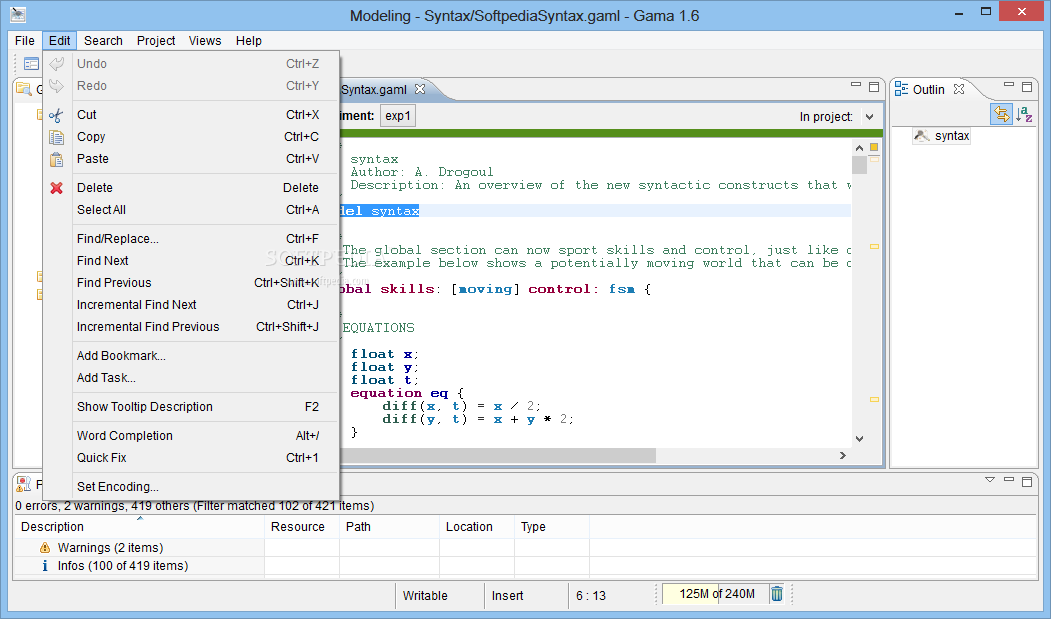
Task: Click the Paste clipboard icon
Action: 56,160
